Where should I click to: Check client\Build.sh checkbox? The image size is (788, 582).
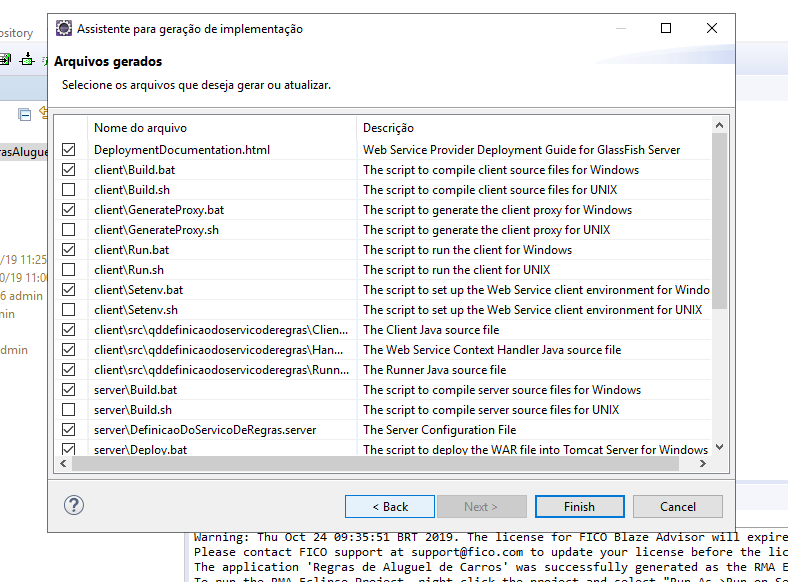click(x=69, y=190)
